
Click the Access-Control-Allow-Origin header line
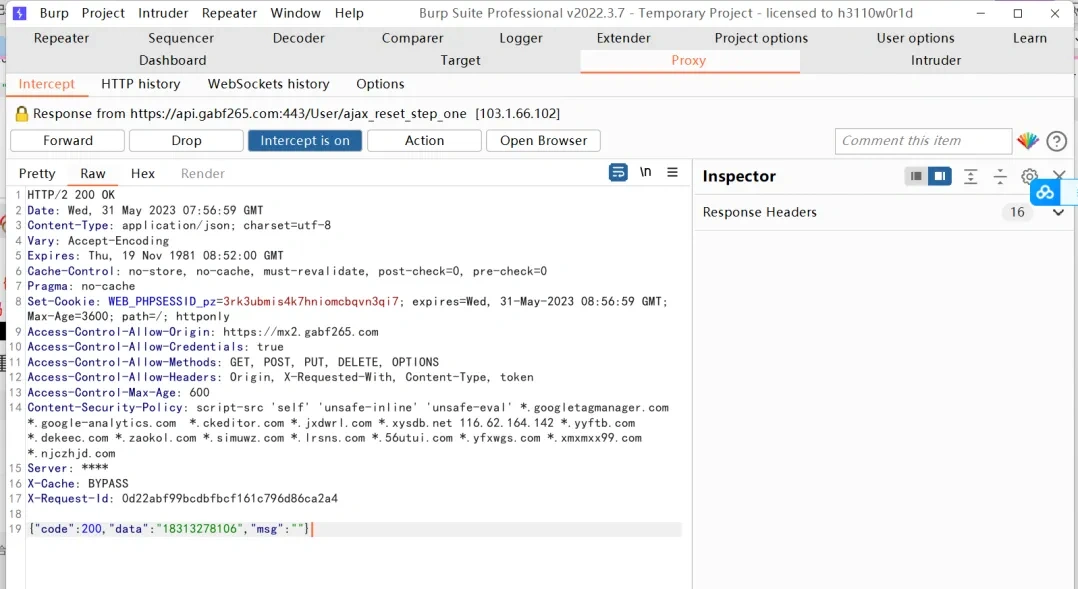(x=203, y=332)
